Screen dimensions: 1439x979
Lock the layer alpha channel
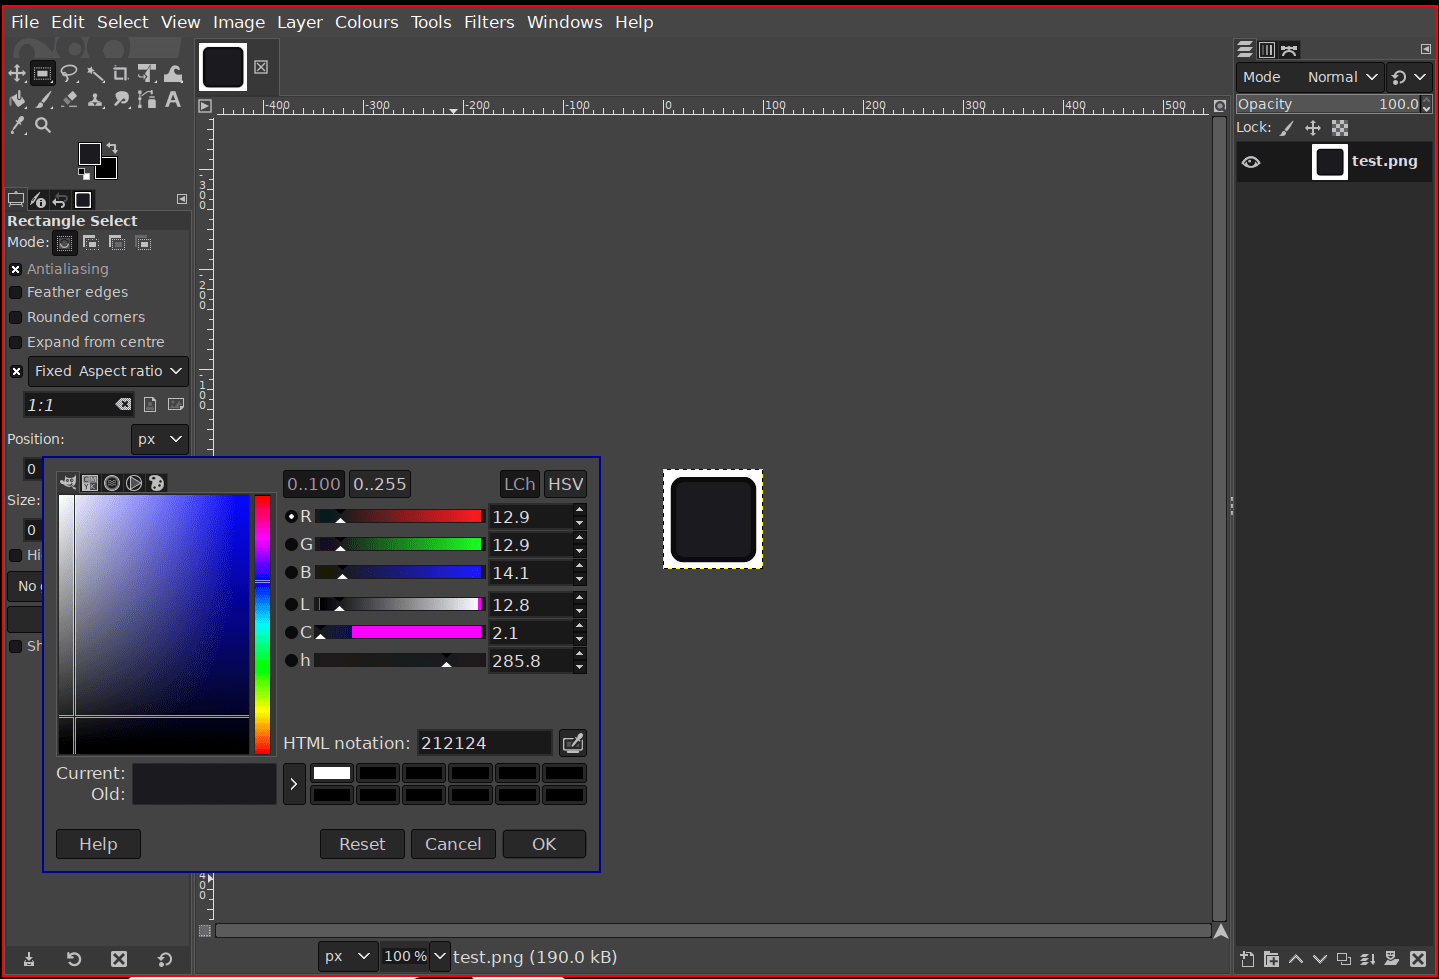coord(1340,128)
